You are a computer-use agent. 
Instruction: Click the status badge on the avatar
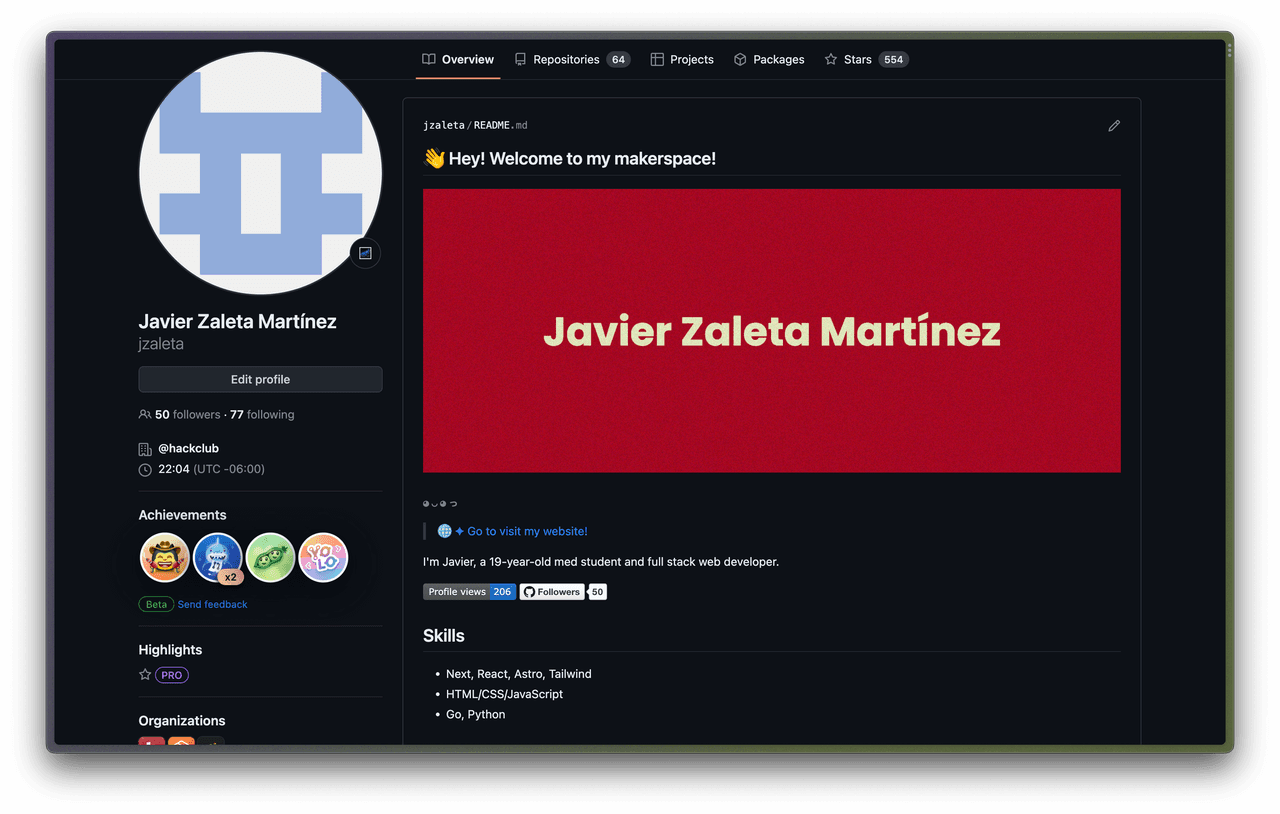365,253
